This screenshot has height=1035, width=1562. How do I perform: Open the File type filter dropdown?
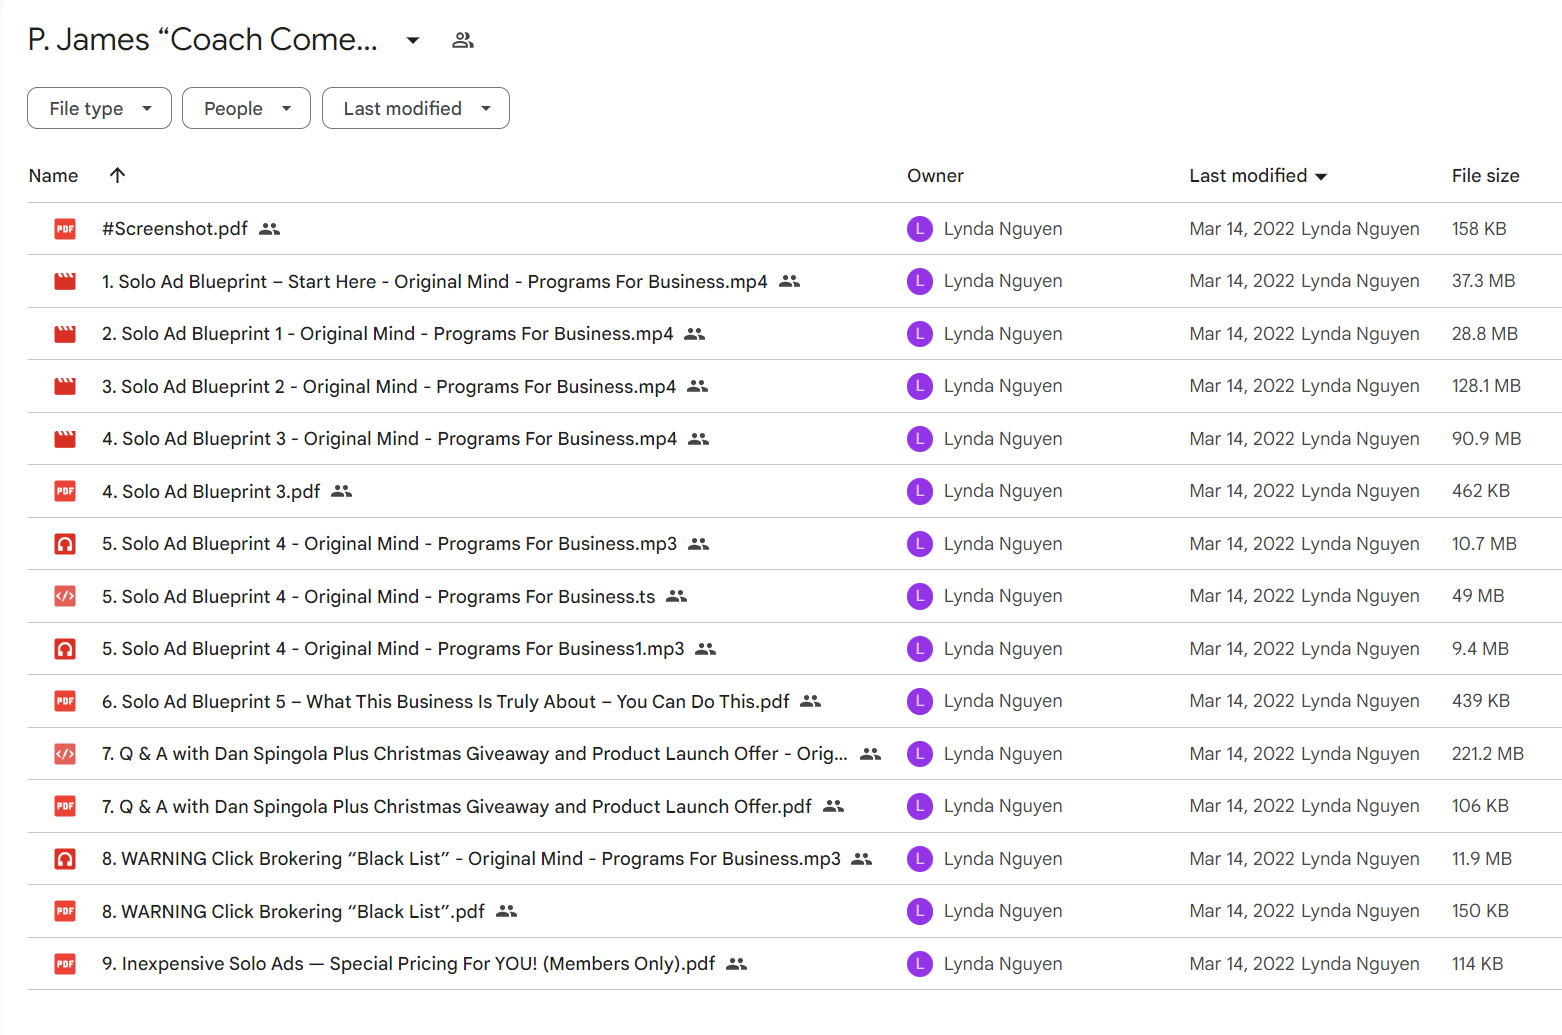click(99, 108)
